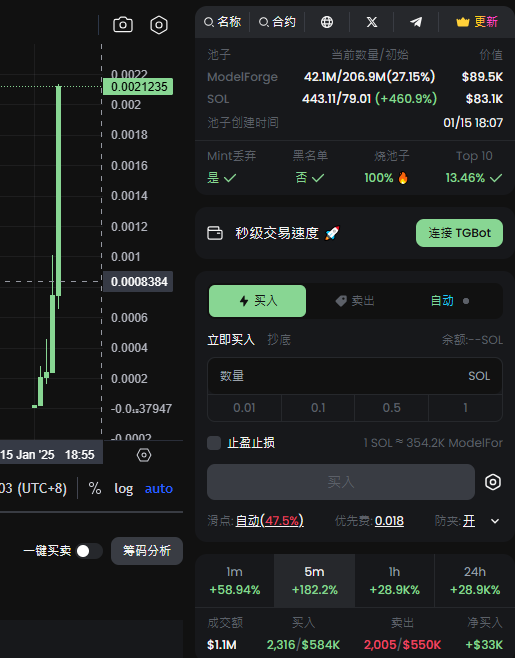Click the SOL pool row label
The image size is (515, 658).
click(x=218, y=99)
